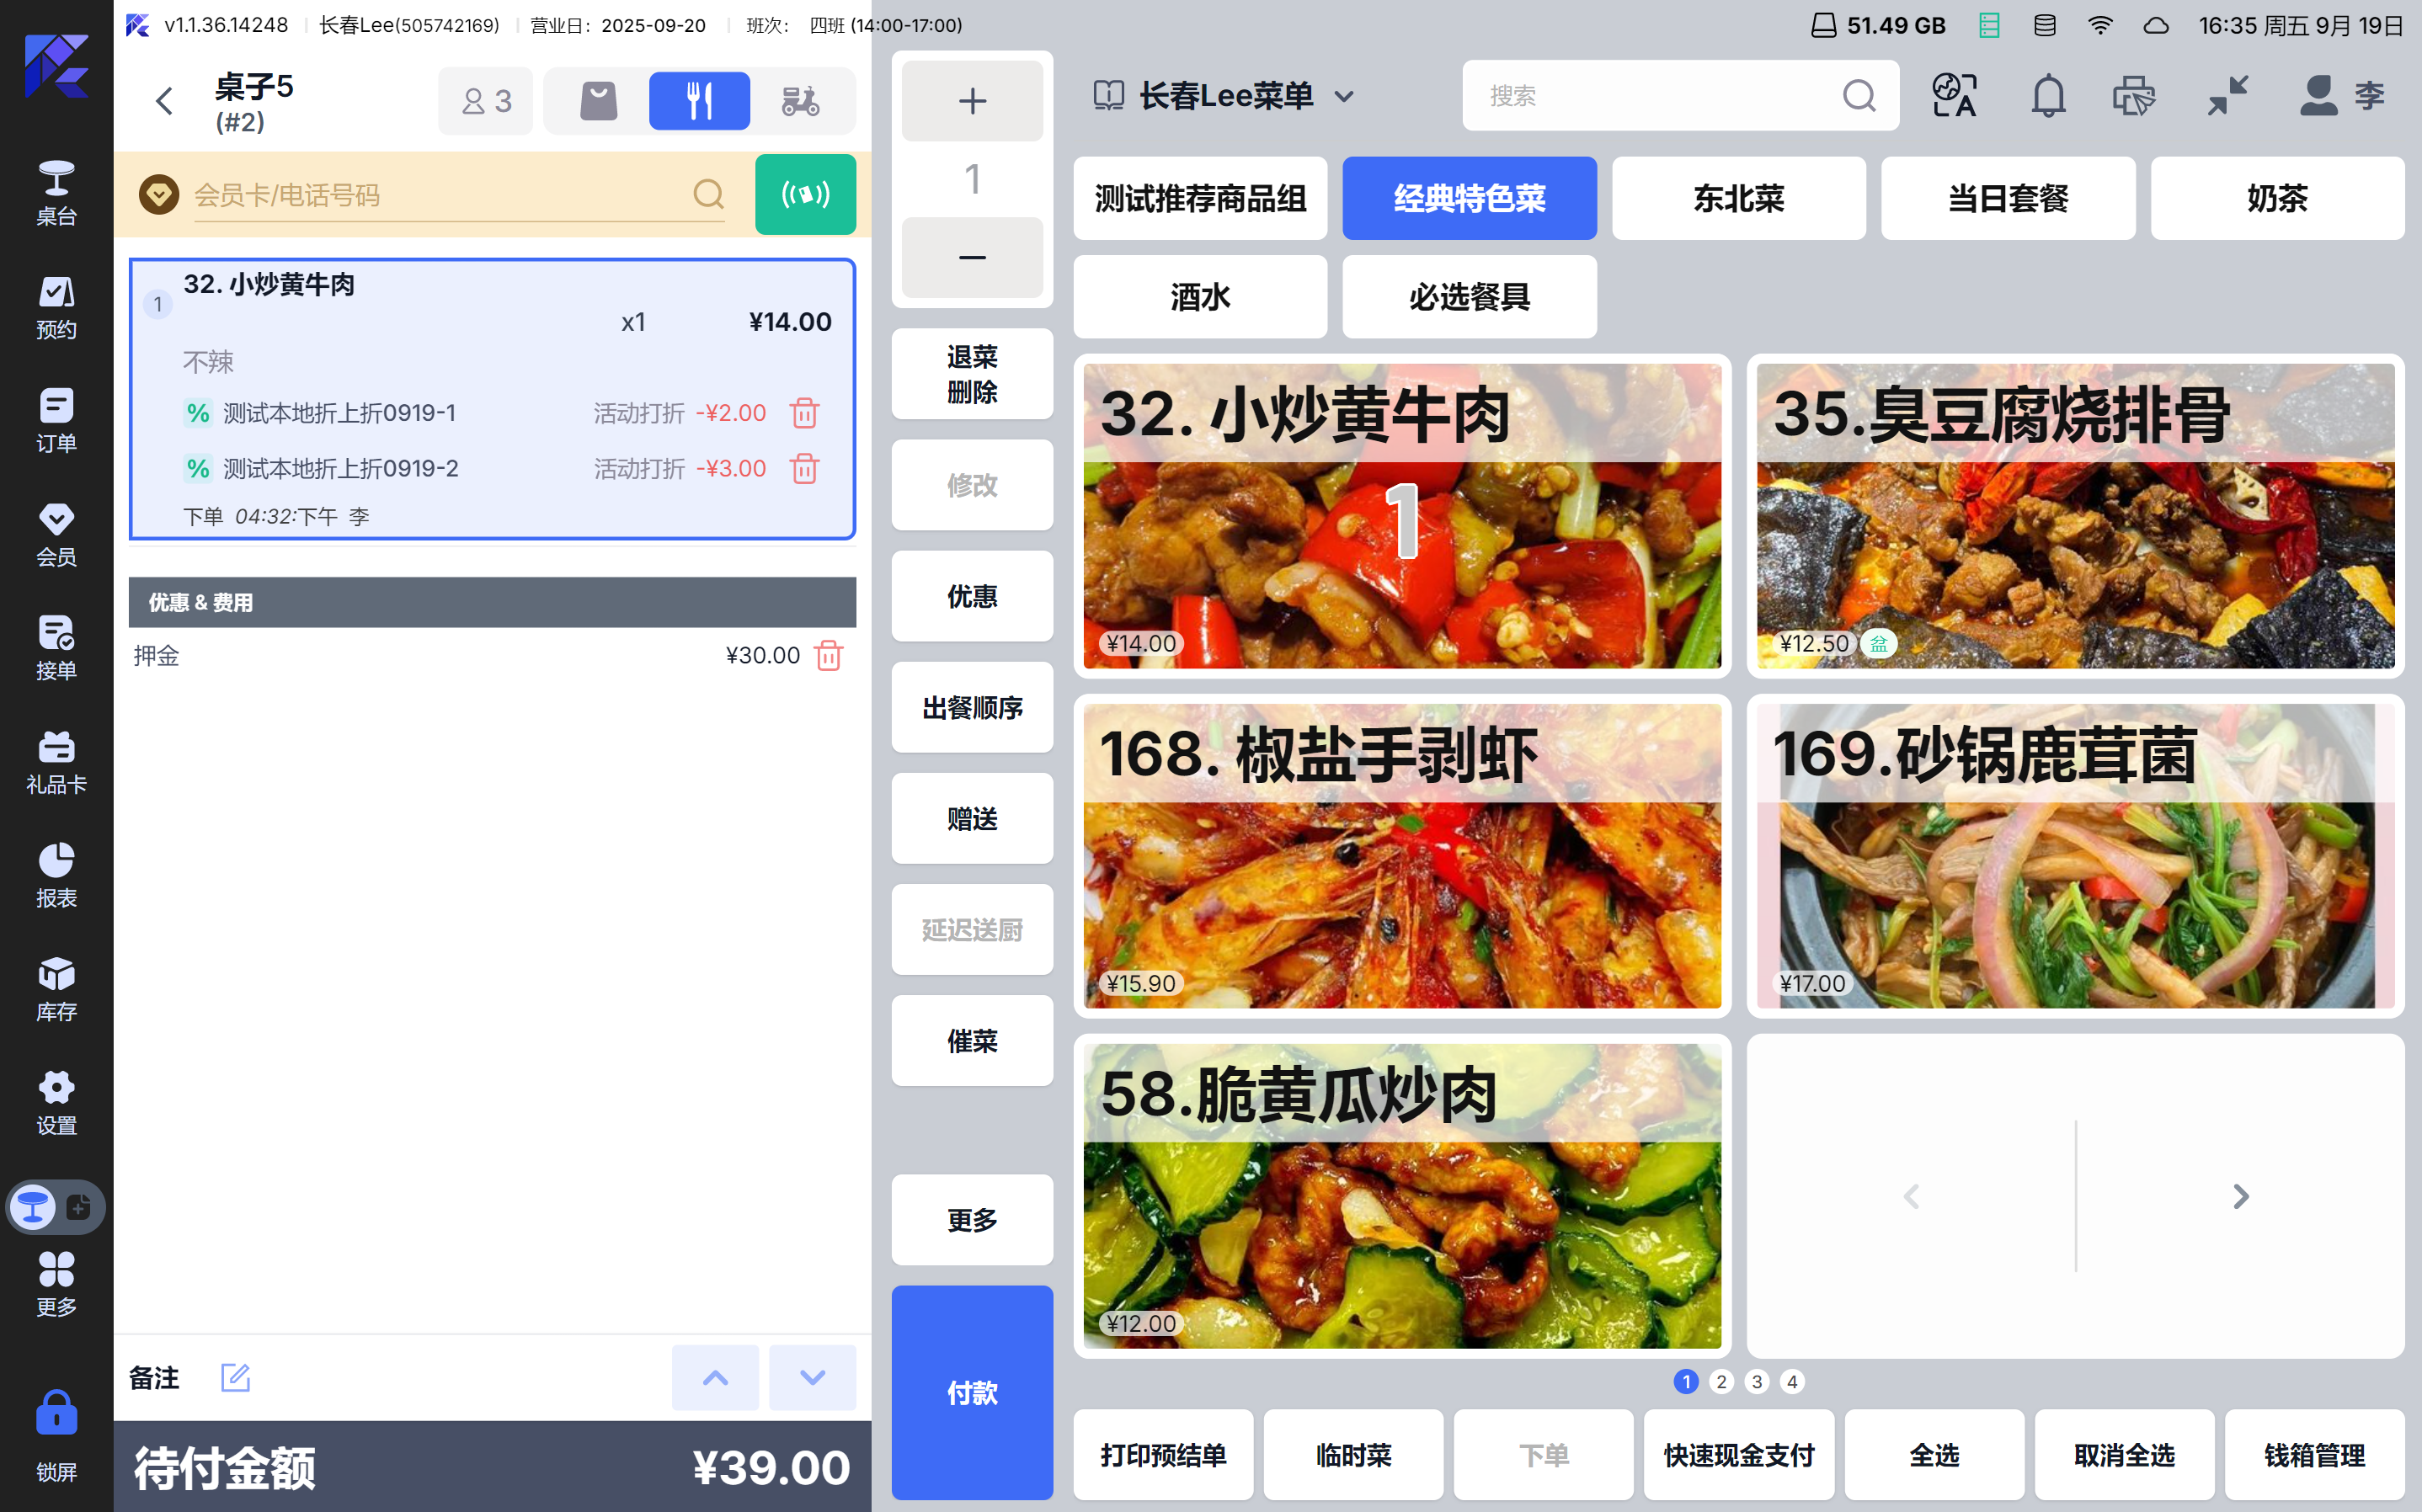The width and height of the screenshot is (2422, 1512).
Task: Click the printer icon in top bar
Action: pyautogui.click(x=2133, y=96)
